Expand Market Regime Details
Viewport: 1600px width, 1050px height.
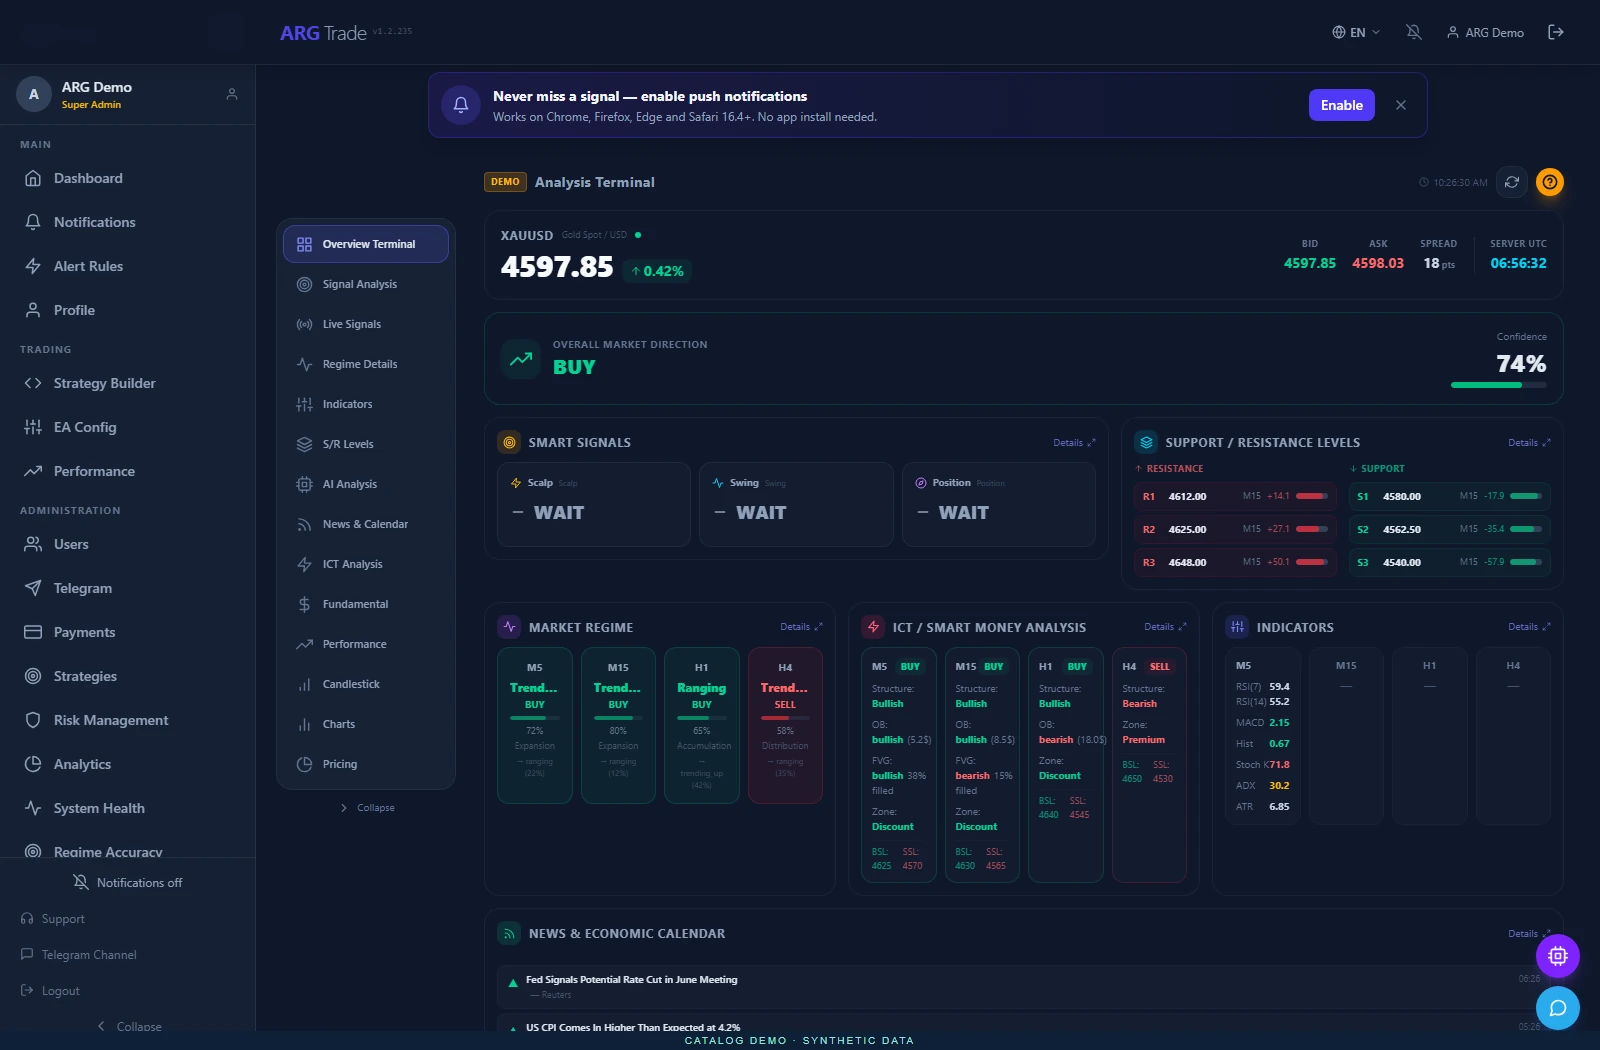point(801,627)
